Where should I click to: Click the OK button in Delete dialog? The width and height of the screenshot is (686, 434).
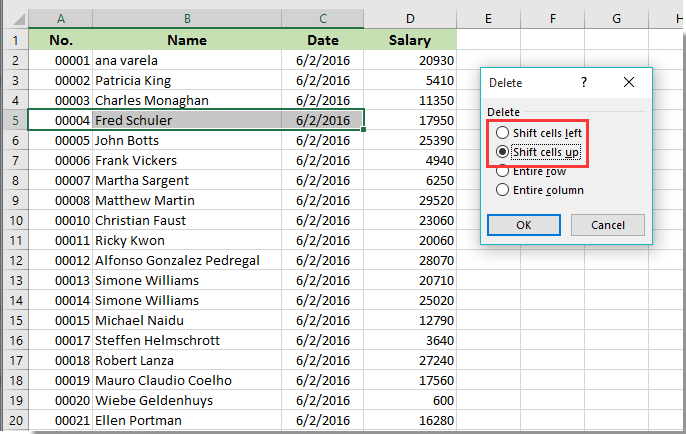523,225
